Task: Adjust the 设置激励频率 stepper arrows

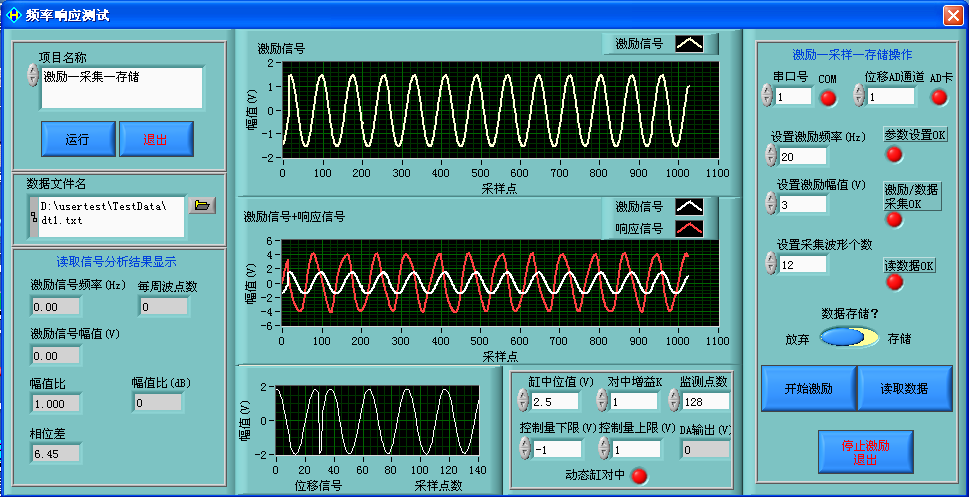Action: coord(771,156)
